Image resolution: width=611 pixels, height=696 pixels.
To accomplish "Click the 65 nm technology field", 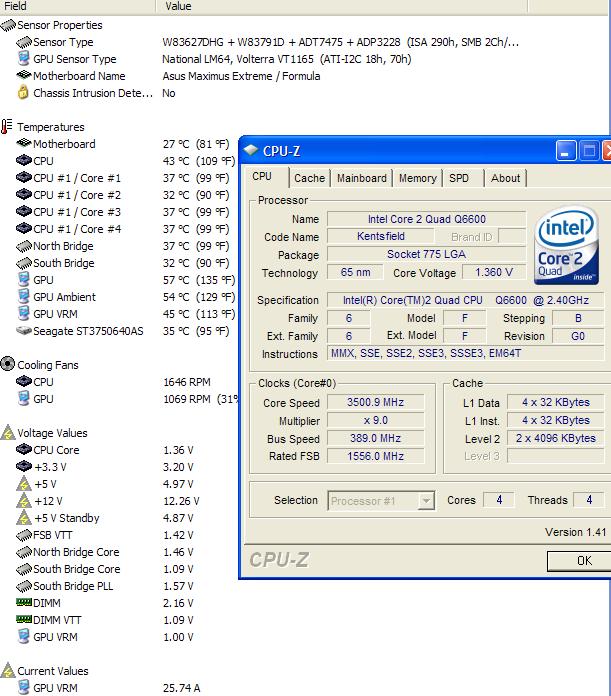I will [x=355, y=272].
